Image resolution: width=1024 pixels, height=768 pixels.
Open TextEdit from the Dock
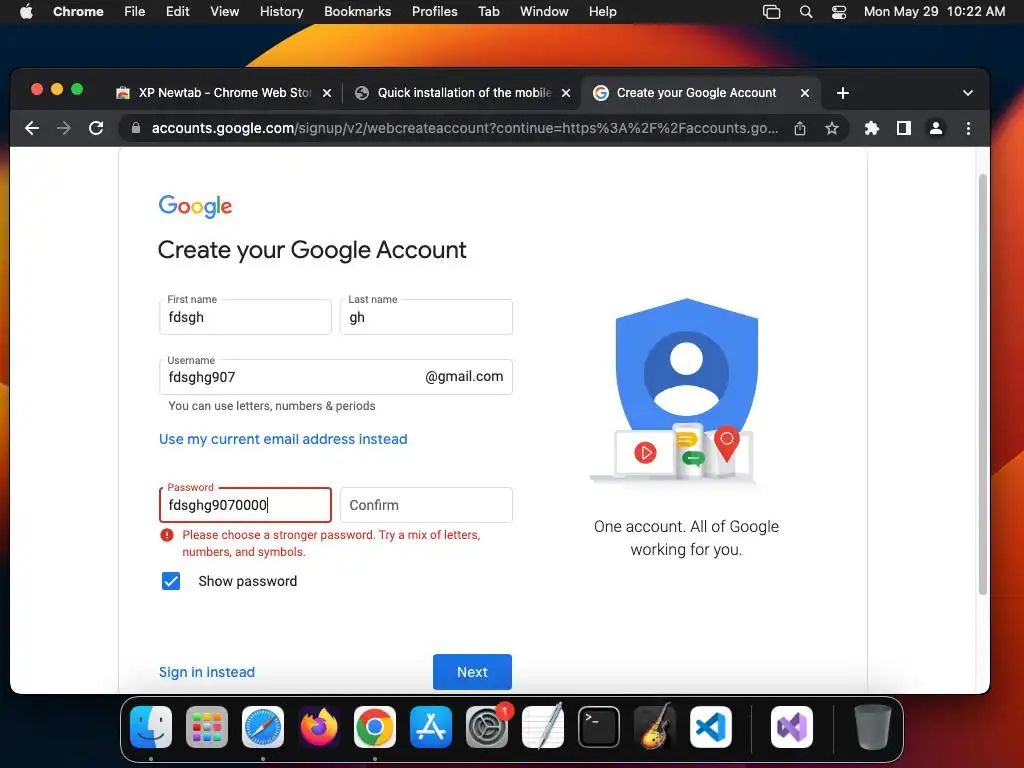click(x=543, y=727)
